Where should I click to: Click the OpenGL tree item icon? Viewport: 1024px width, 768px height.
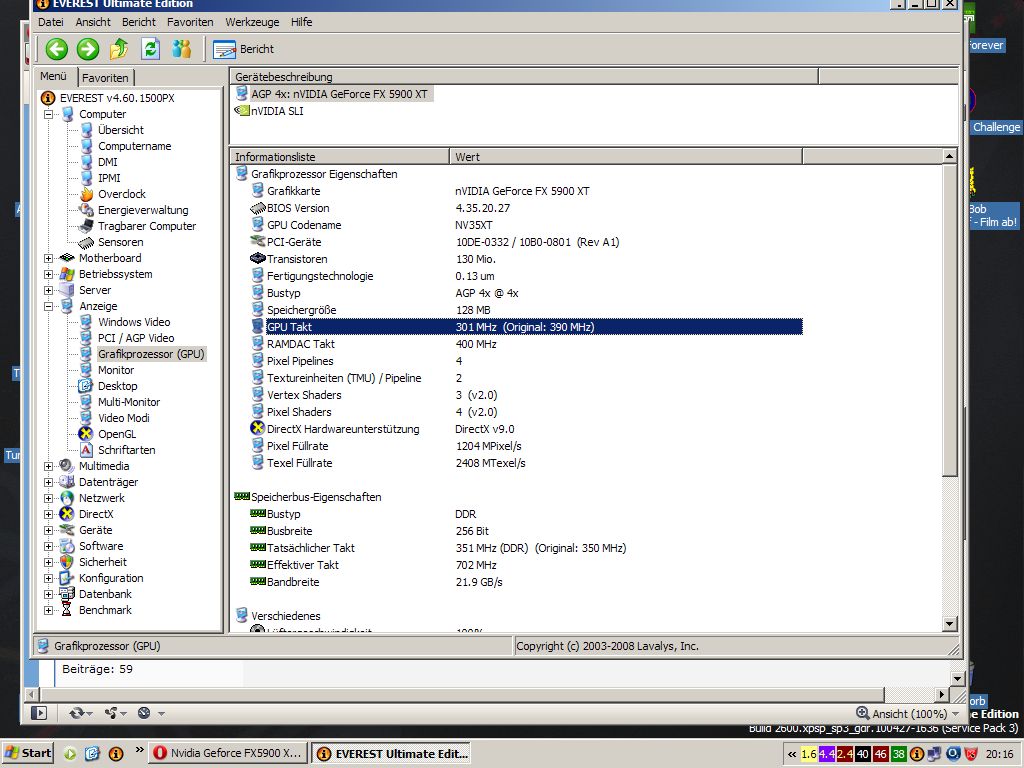pos(86,434)
